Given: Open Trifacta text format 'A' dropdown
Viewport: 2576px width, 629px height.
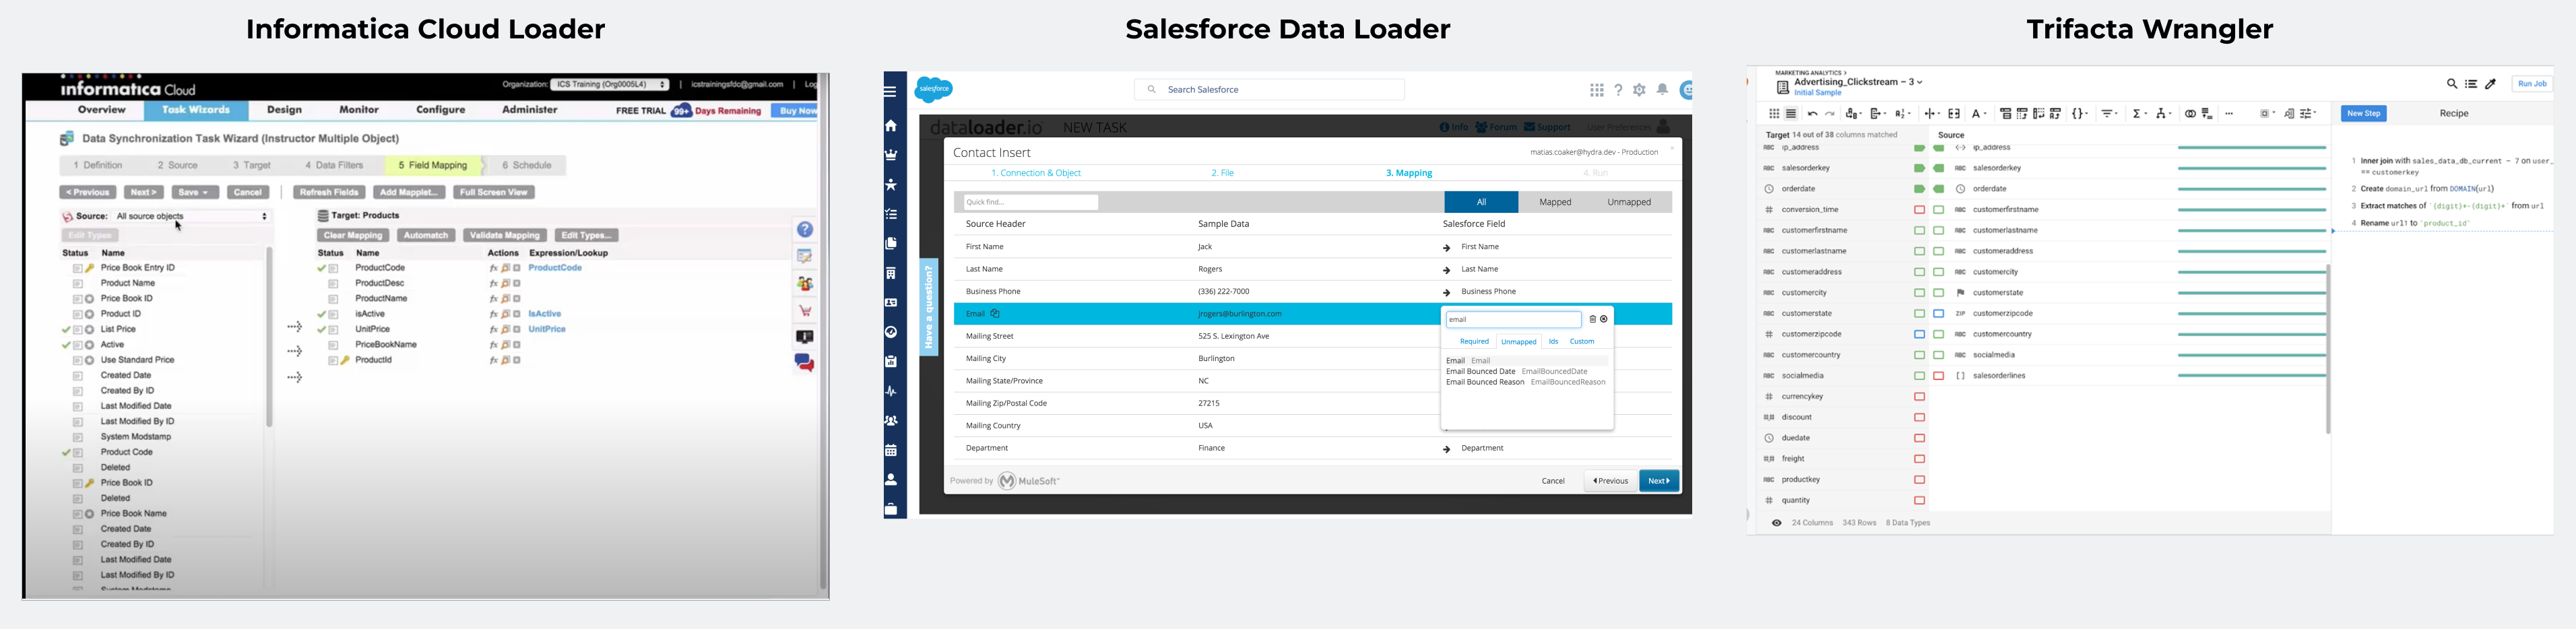Looking at the screenshot, I should click(1979, 114).
